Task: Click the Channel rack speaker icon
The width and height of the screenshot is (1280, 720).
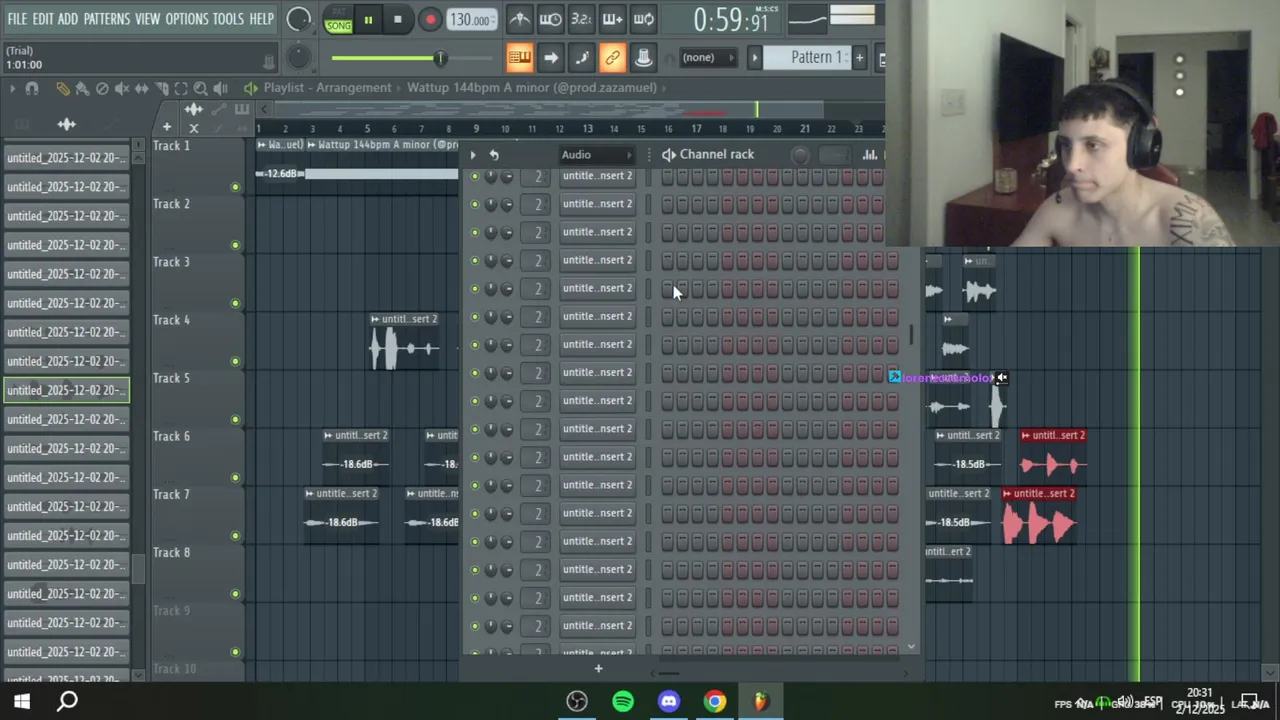Action: pos(668,155)
